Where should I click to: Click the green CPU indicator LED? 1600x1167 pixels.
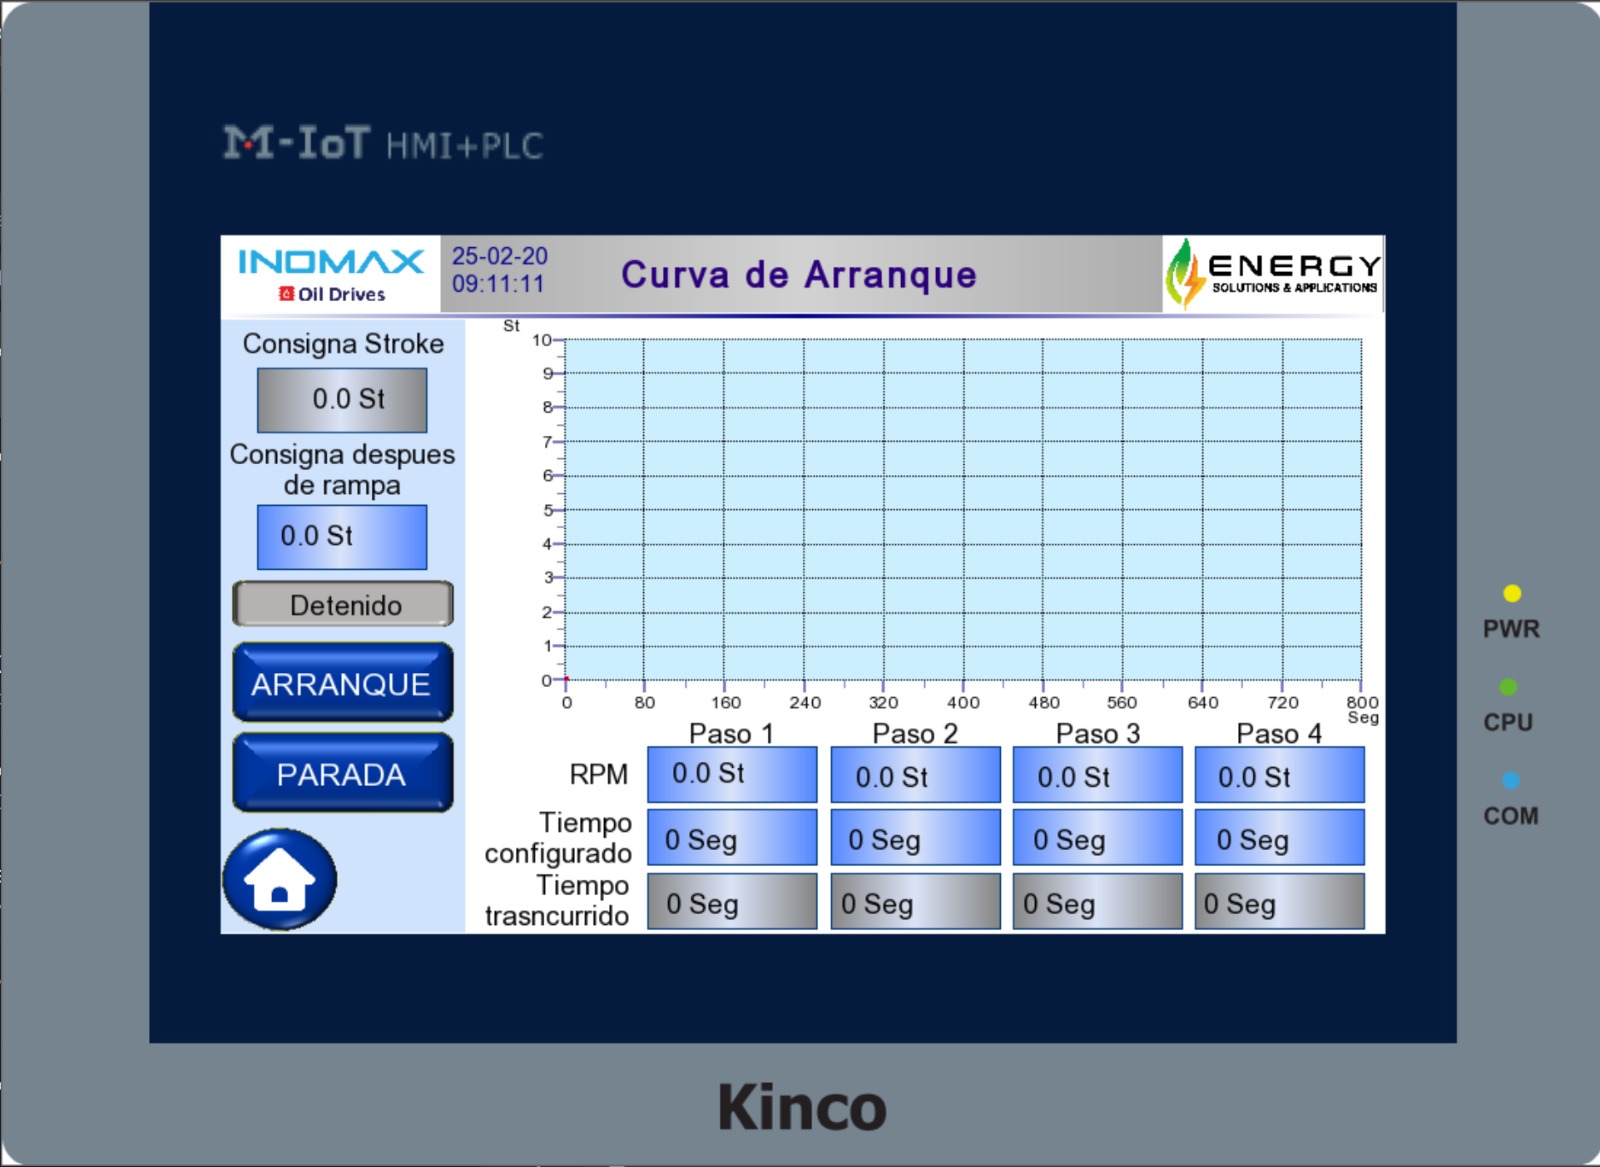1508,687
